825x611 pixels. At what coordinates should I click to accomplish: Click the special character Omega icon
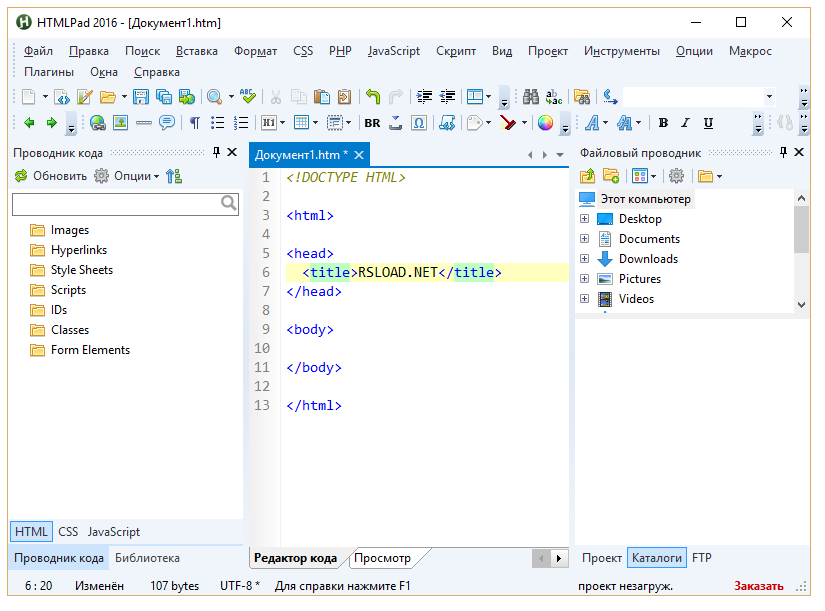[x=419, y=123]
